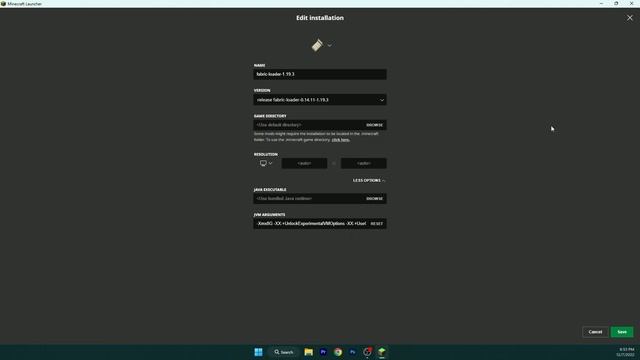
Task: Click the Java Executable path field
Action: click(x=308, y=199)
